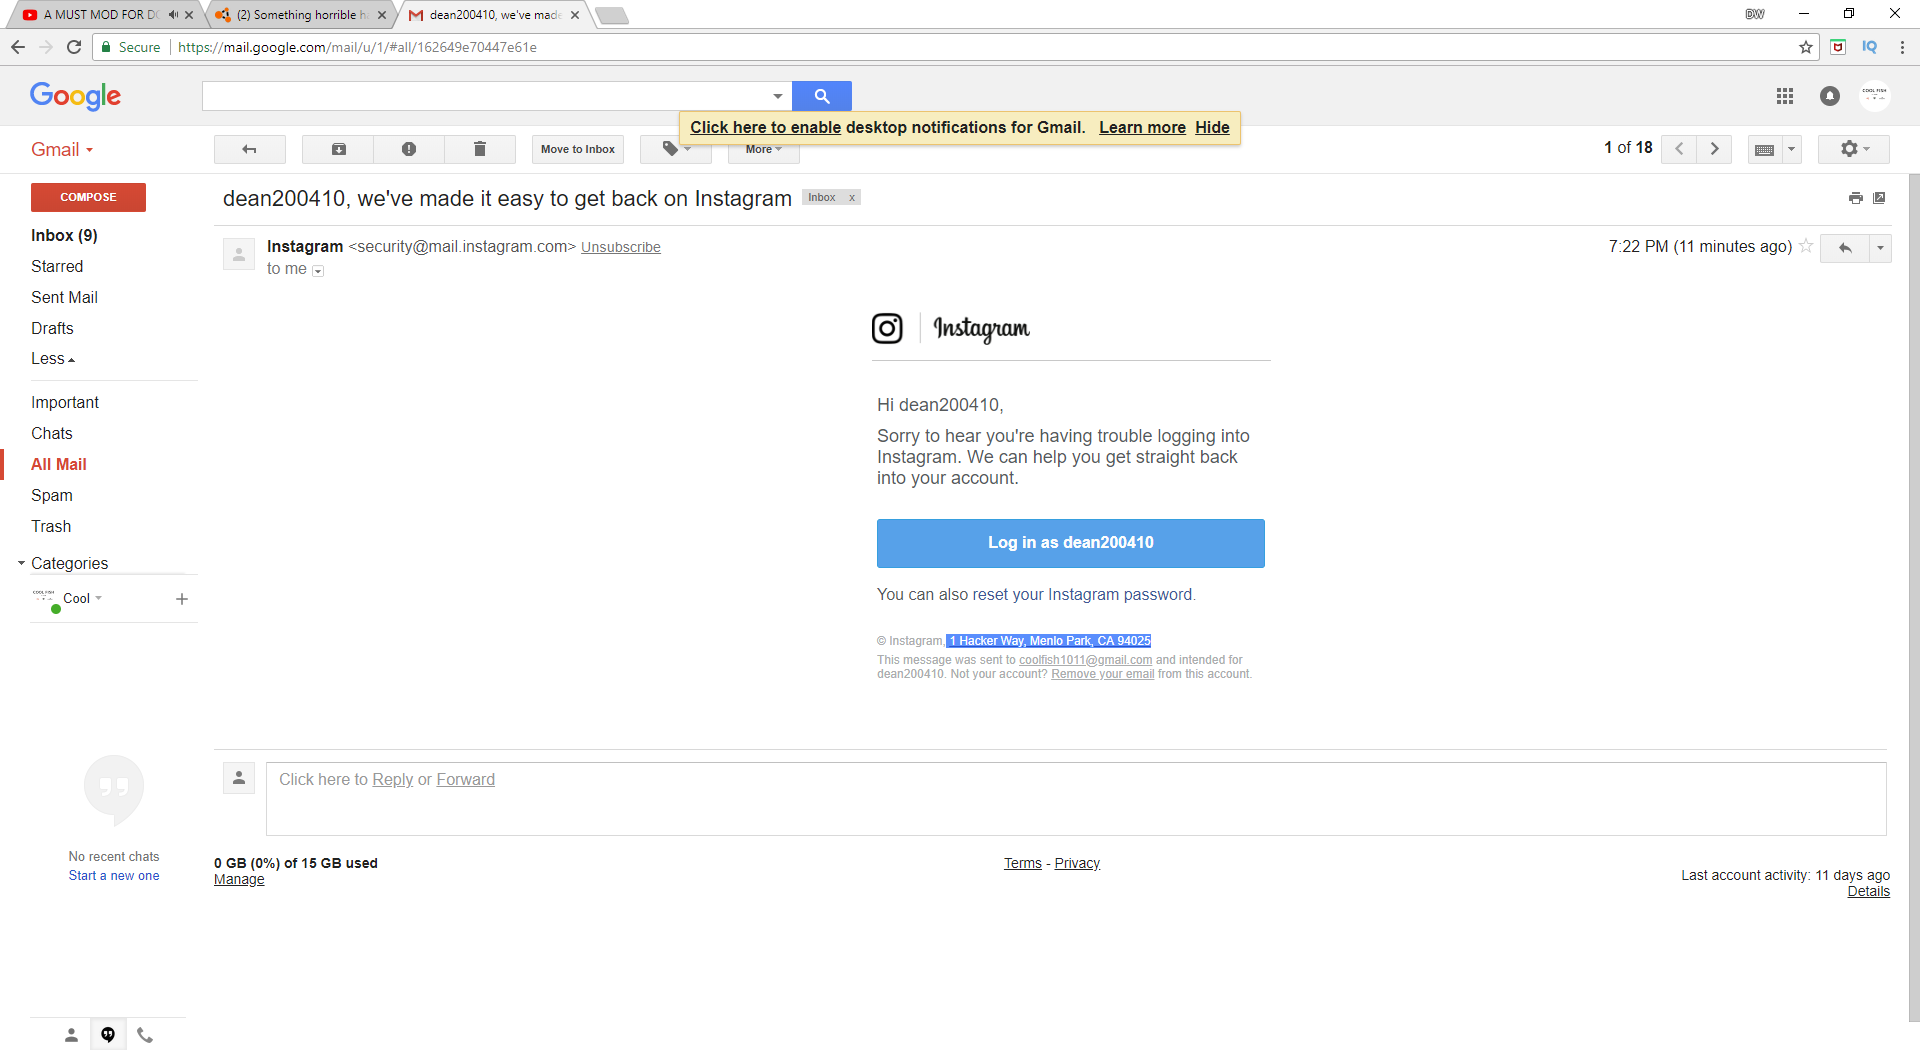The width and height of the screenshot is (1920, 1050).
Task: Open the Cool chat status dropdown
Action: coord(98,598)
